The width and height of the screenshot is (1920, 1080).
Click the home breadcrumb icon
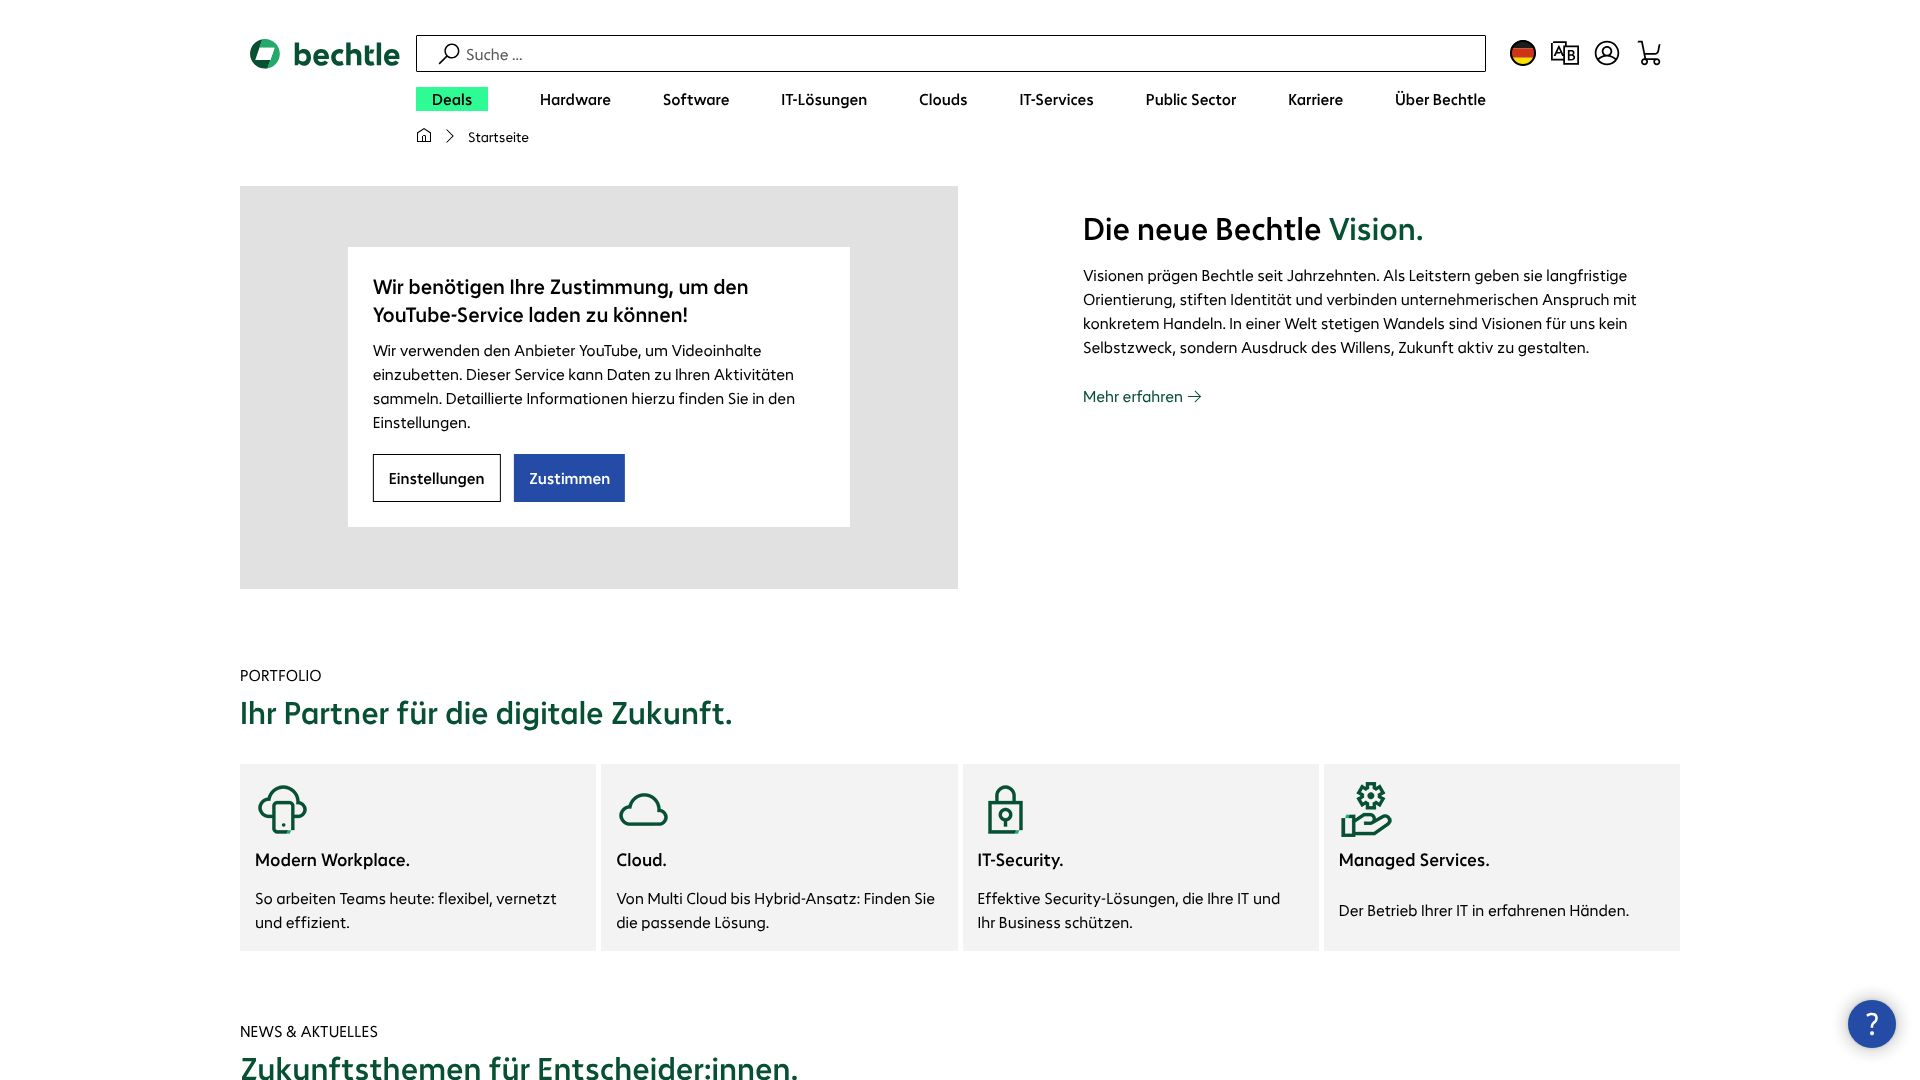coord(424,136)
